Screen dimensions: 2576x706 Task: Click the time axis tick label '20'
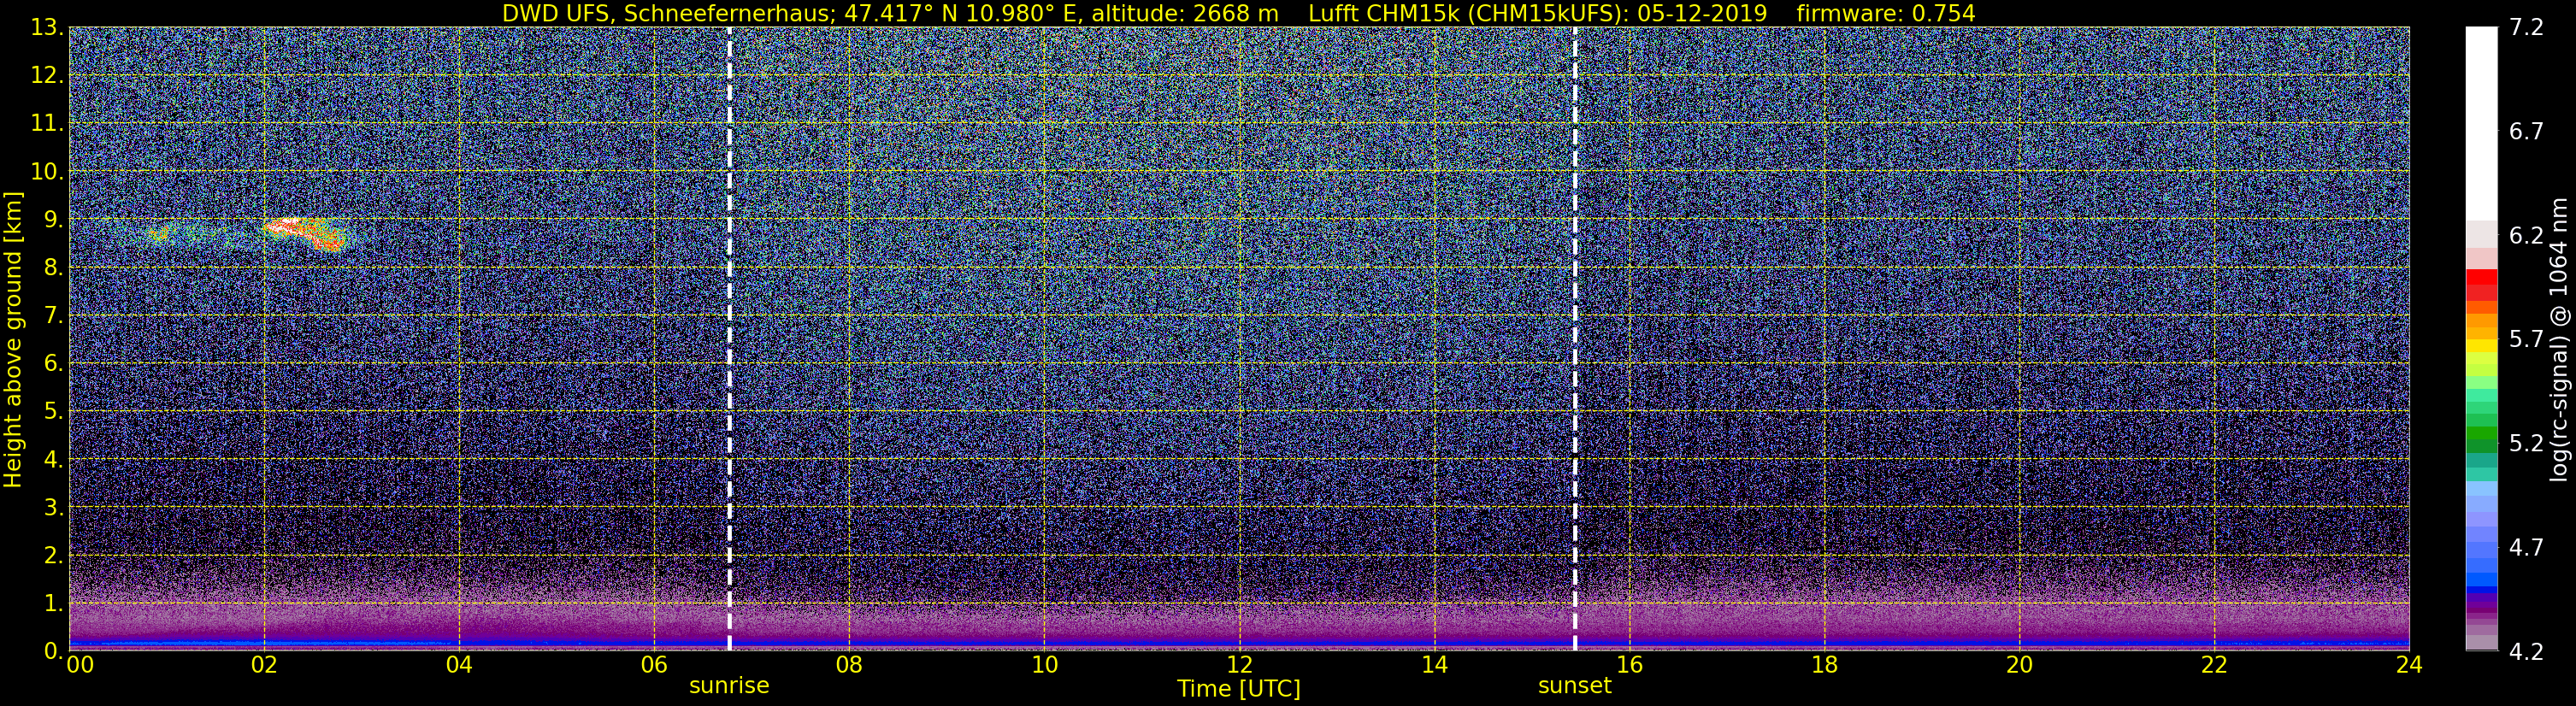coord(2019,665)
